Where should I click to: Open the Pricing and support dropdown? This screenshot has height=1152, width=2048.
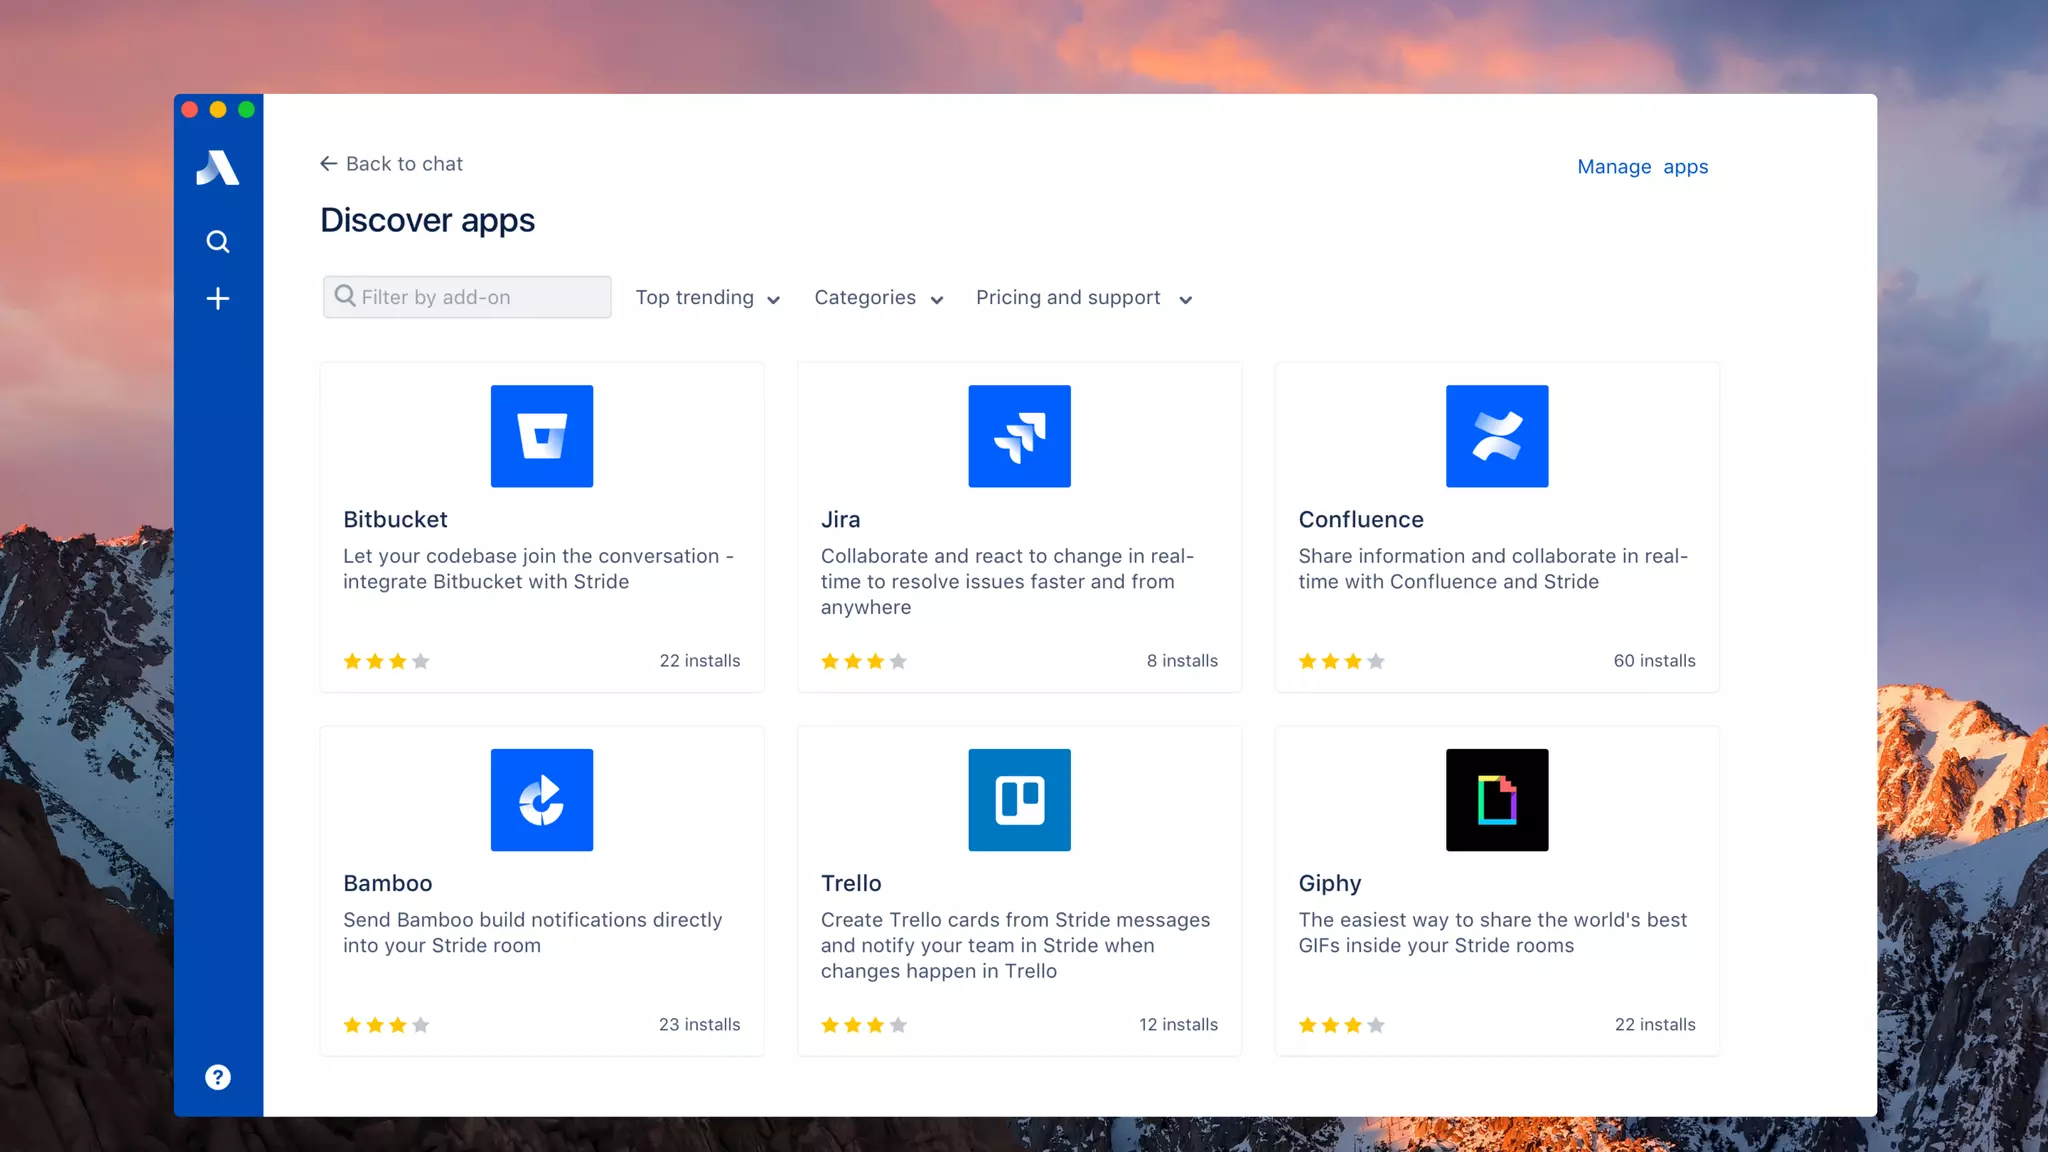coord(1084,298)
